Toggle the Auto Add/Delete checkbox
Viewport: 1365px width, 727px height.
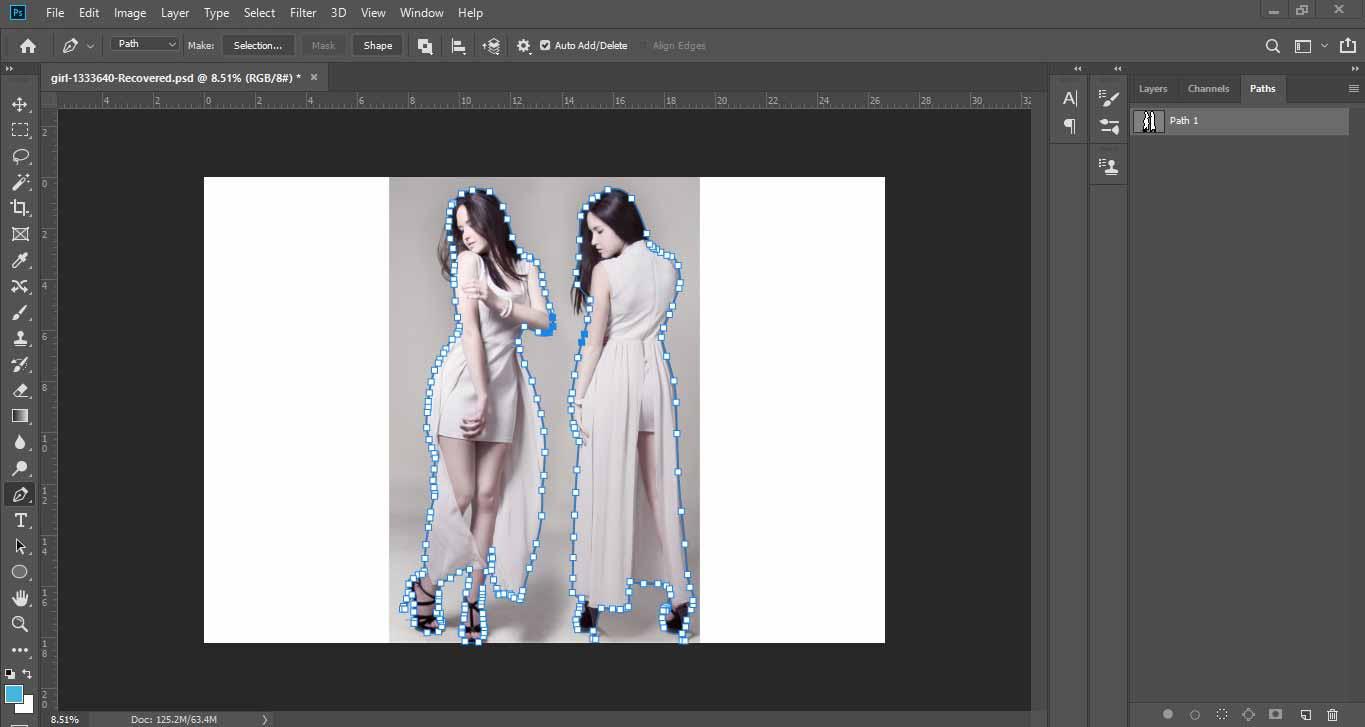(x=545, y=45)
